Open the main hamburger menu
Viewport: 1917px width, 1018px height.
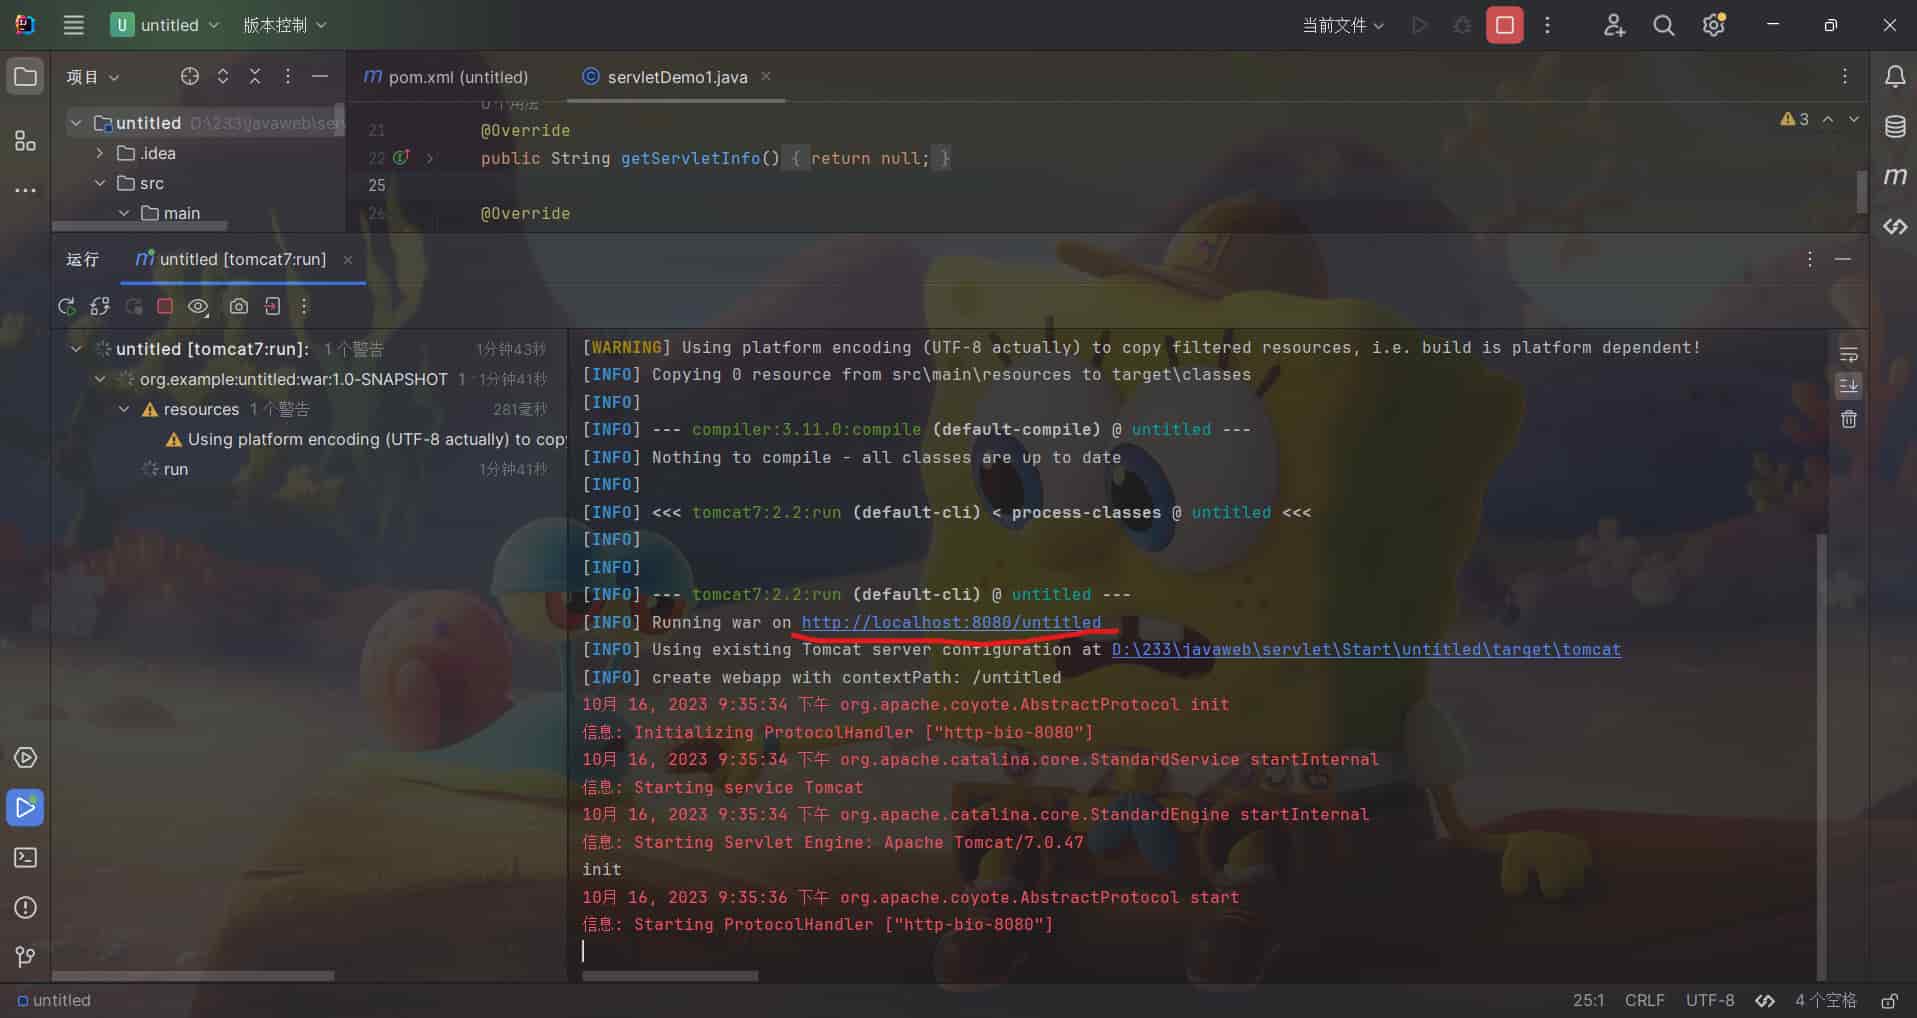(x=74, y=25)
